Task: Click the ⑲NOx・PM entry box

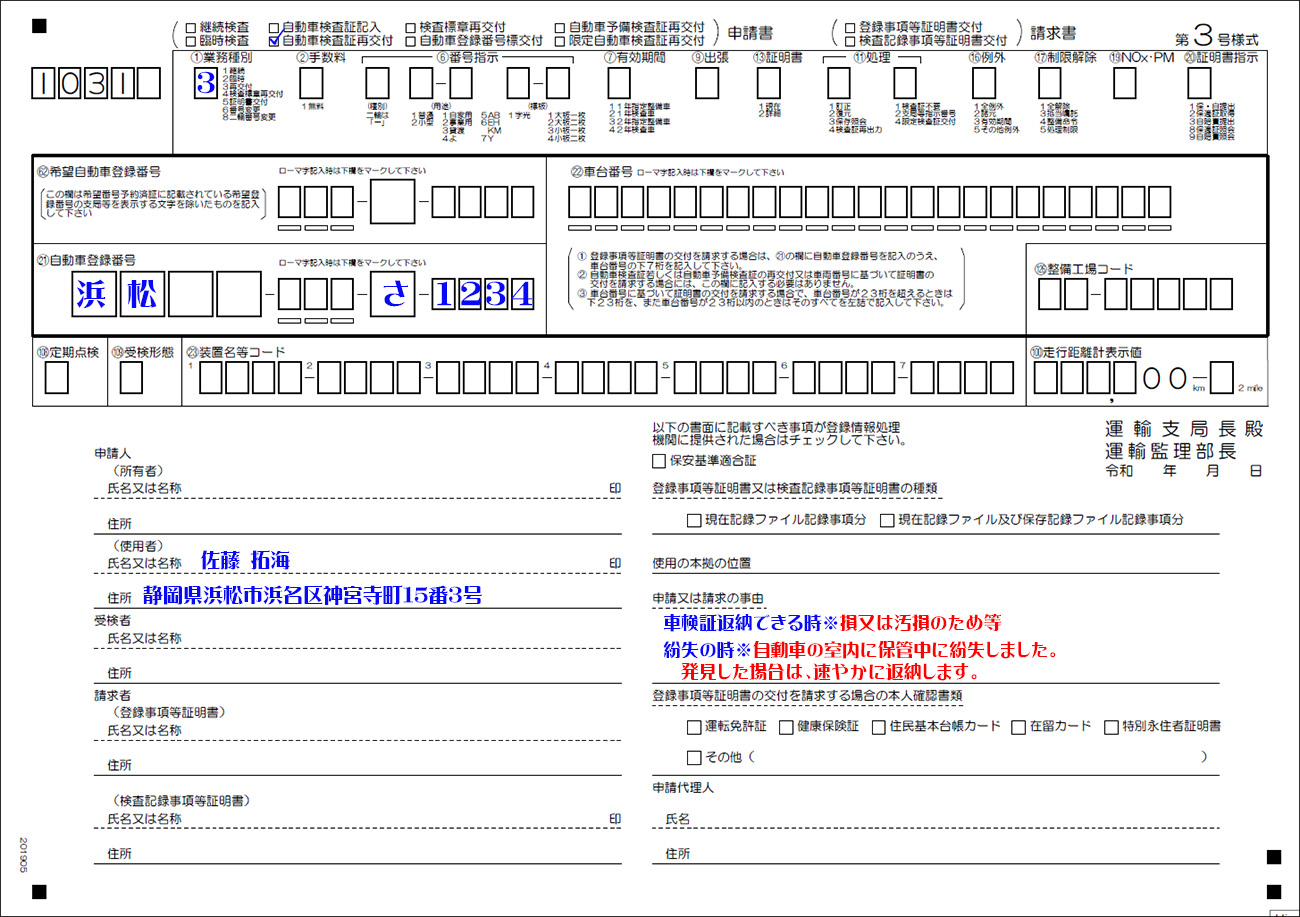Action: [1125, 84]
